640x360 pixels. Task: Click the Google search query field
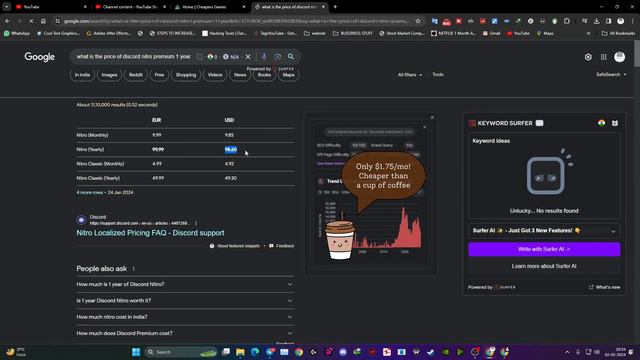coord(133,57)
